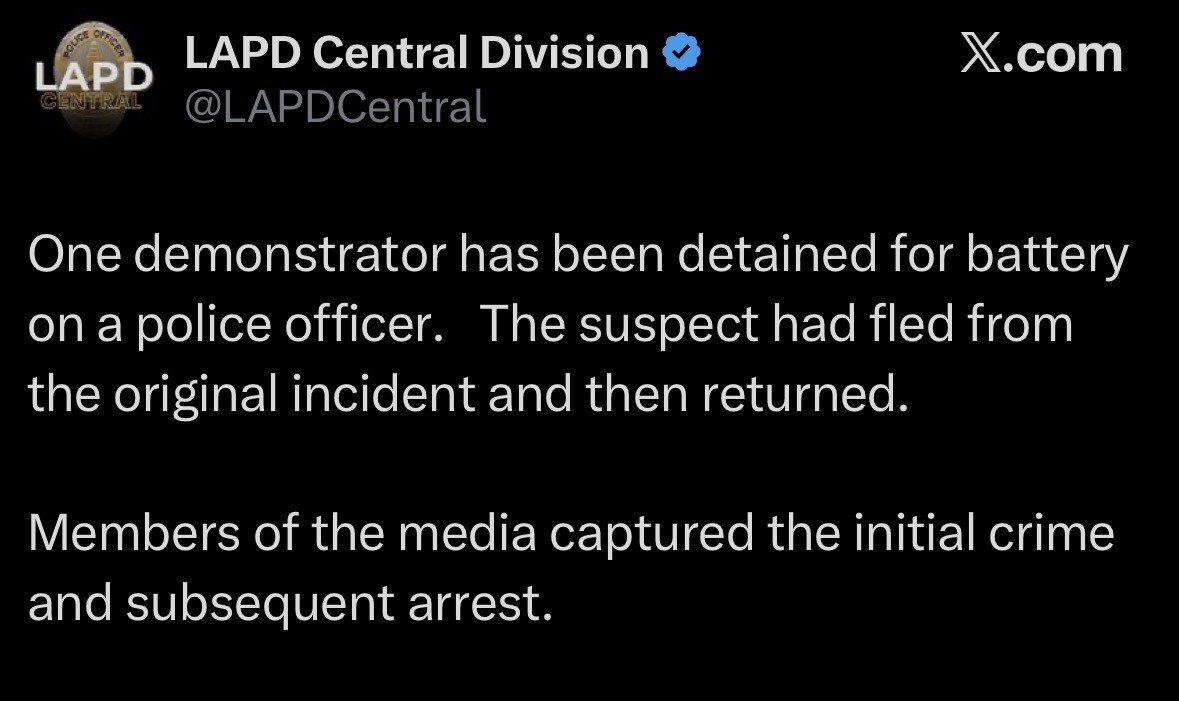
Task: Click the phrase "on a police officer."
Action: pyautogui.click(x=236, y=326)
